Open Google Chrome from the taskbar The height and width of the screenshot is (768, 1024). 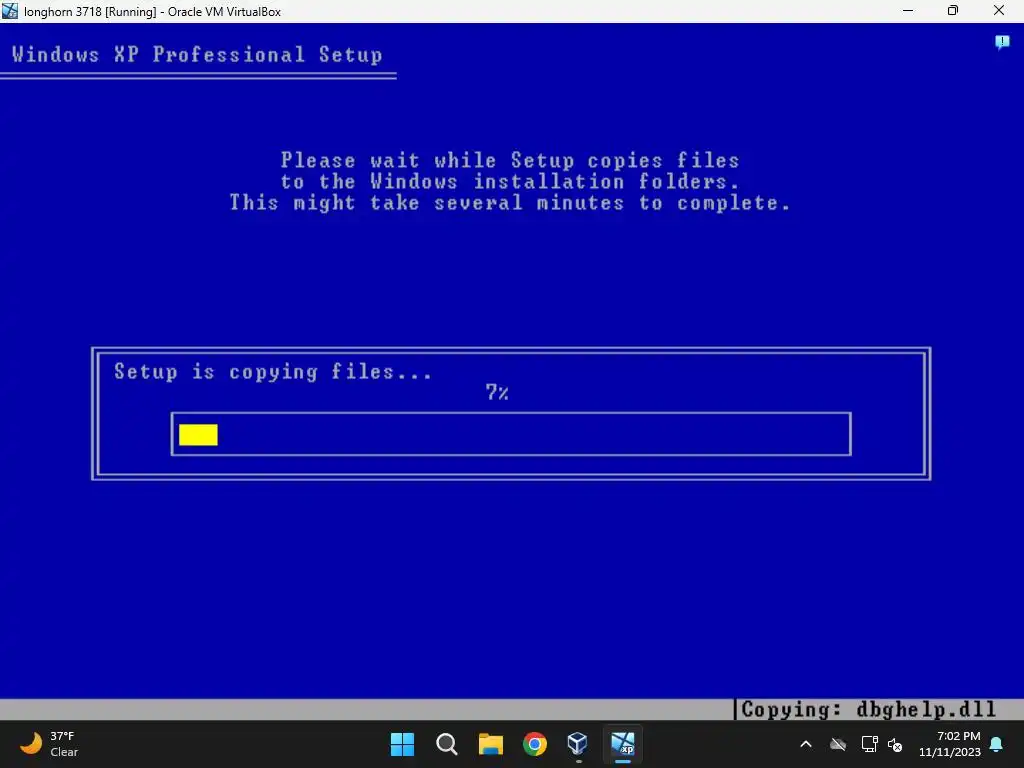[534, 744]
